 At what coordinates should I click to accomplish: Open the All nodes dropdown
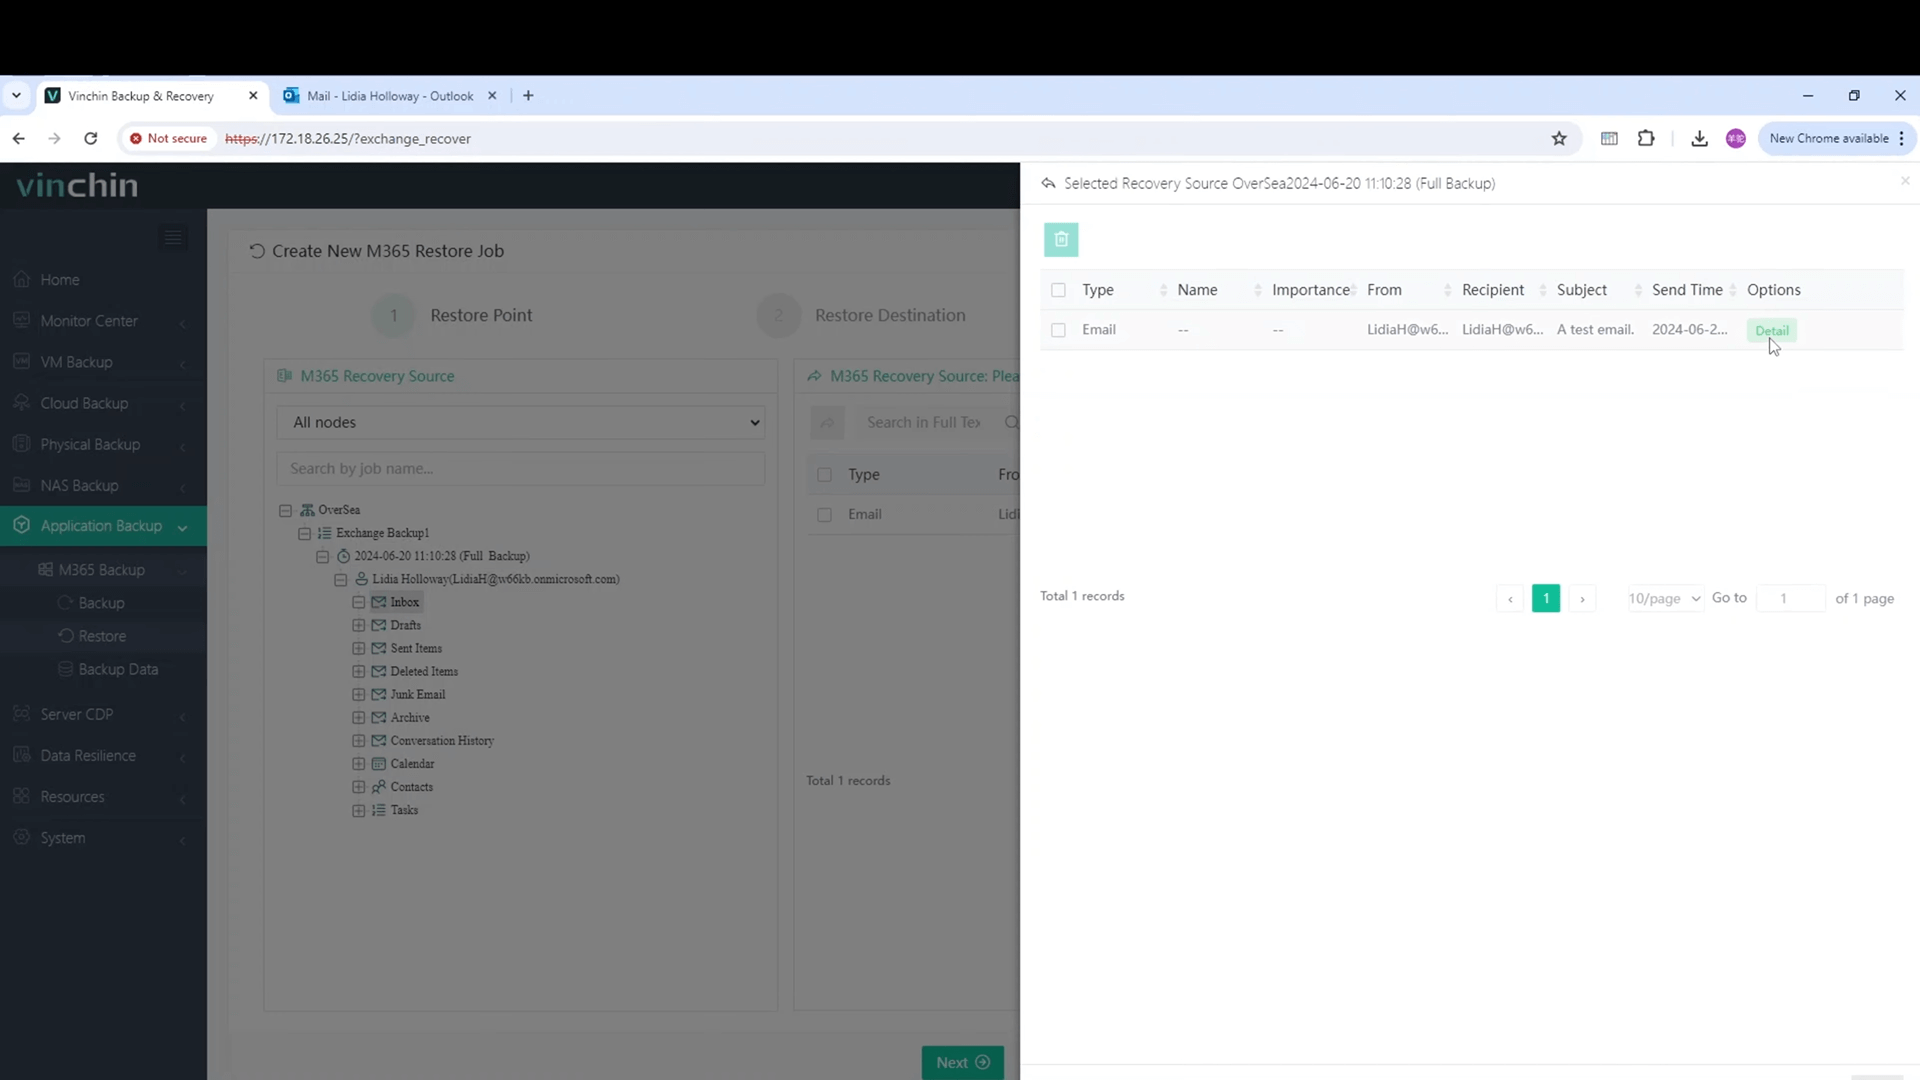(x=521, y=423)
